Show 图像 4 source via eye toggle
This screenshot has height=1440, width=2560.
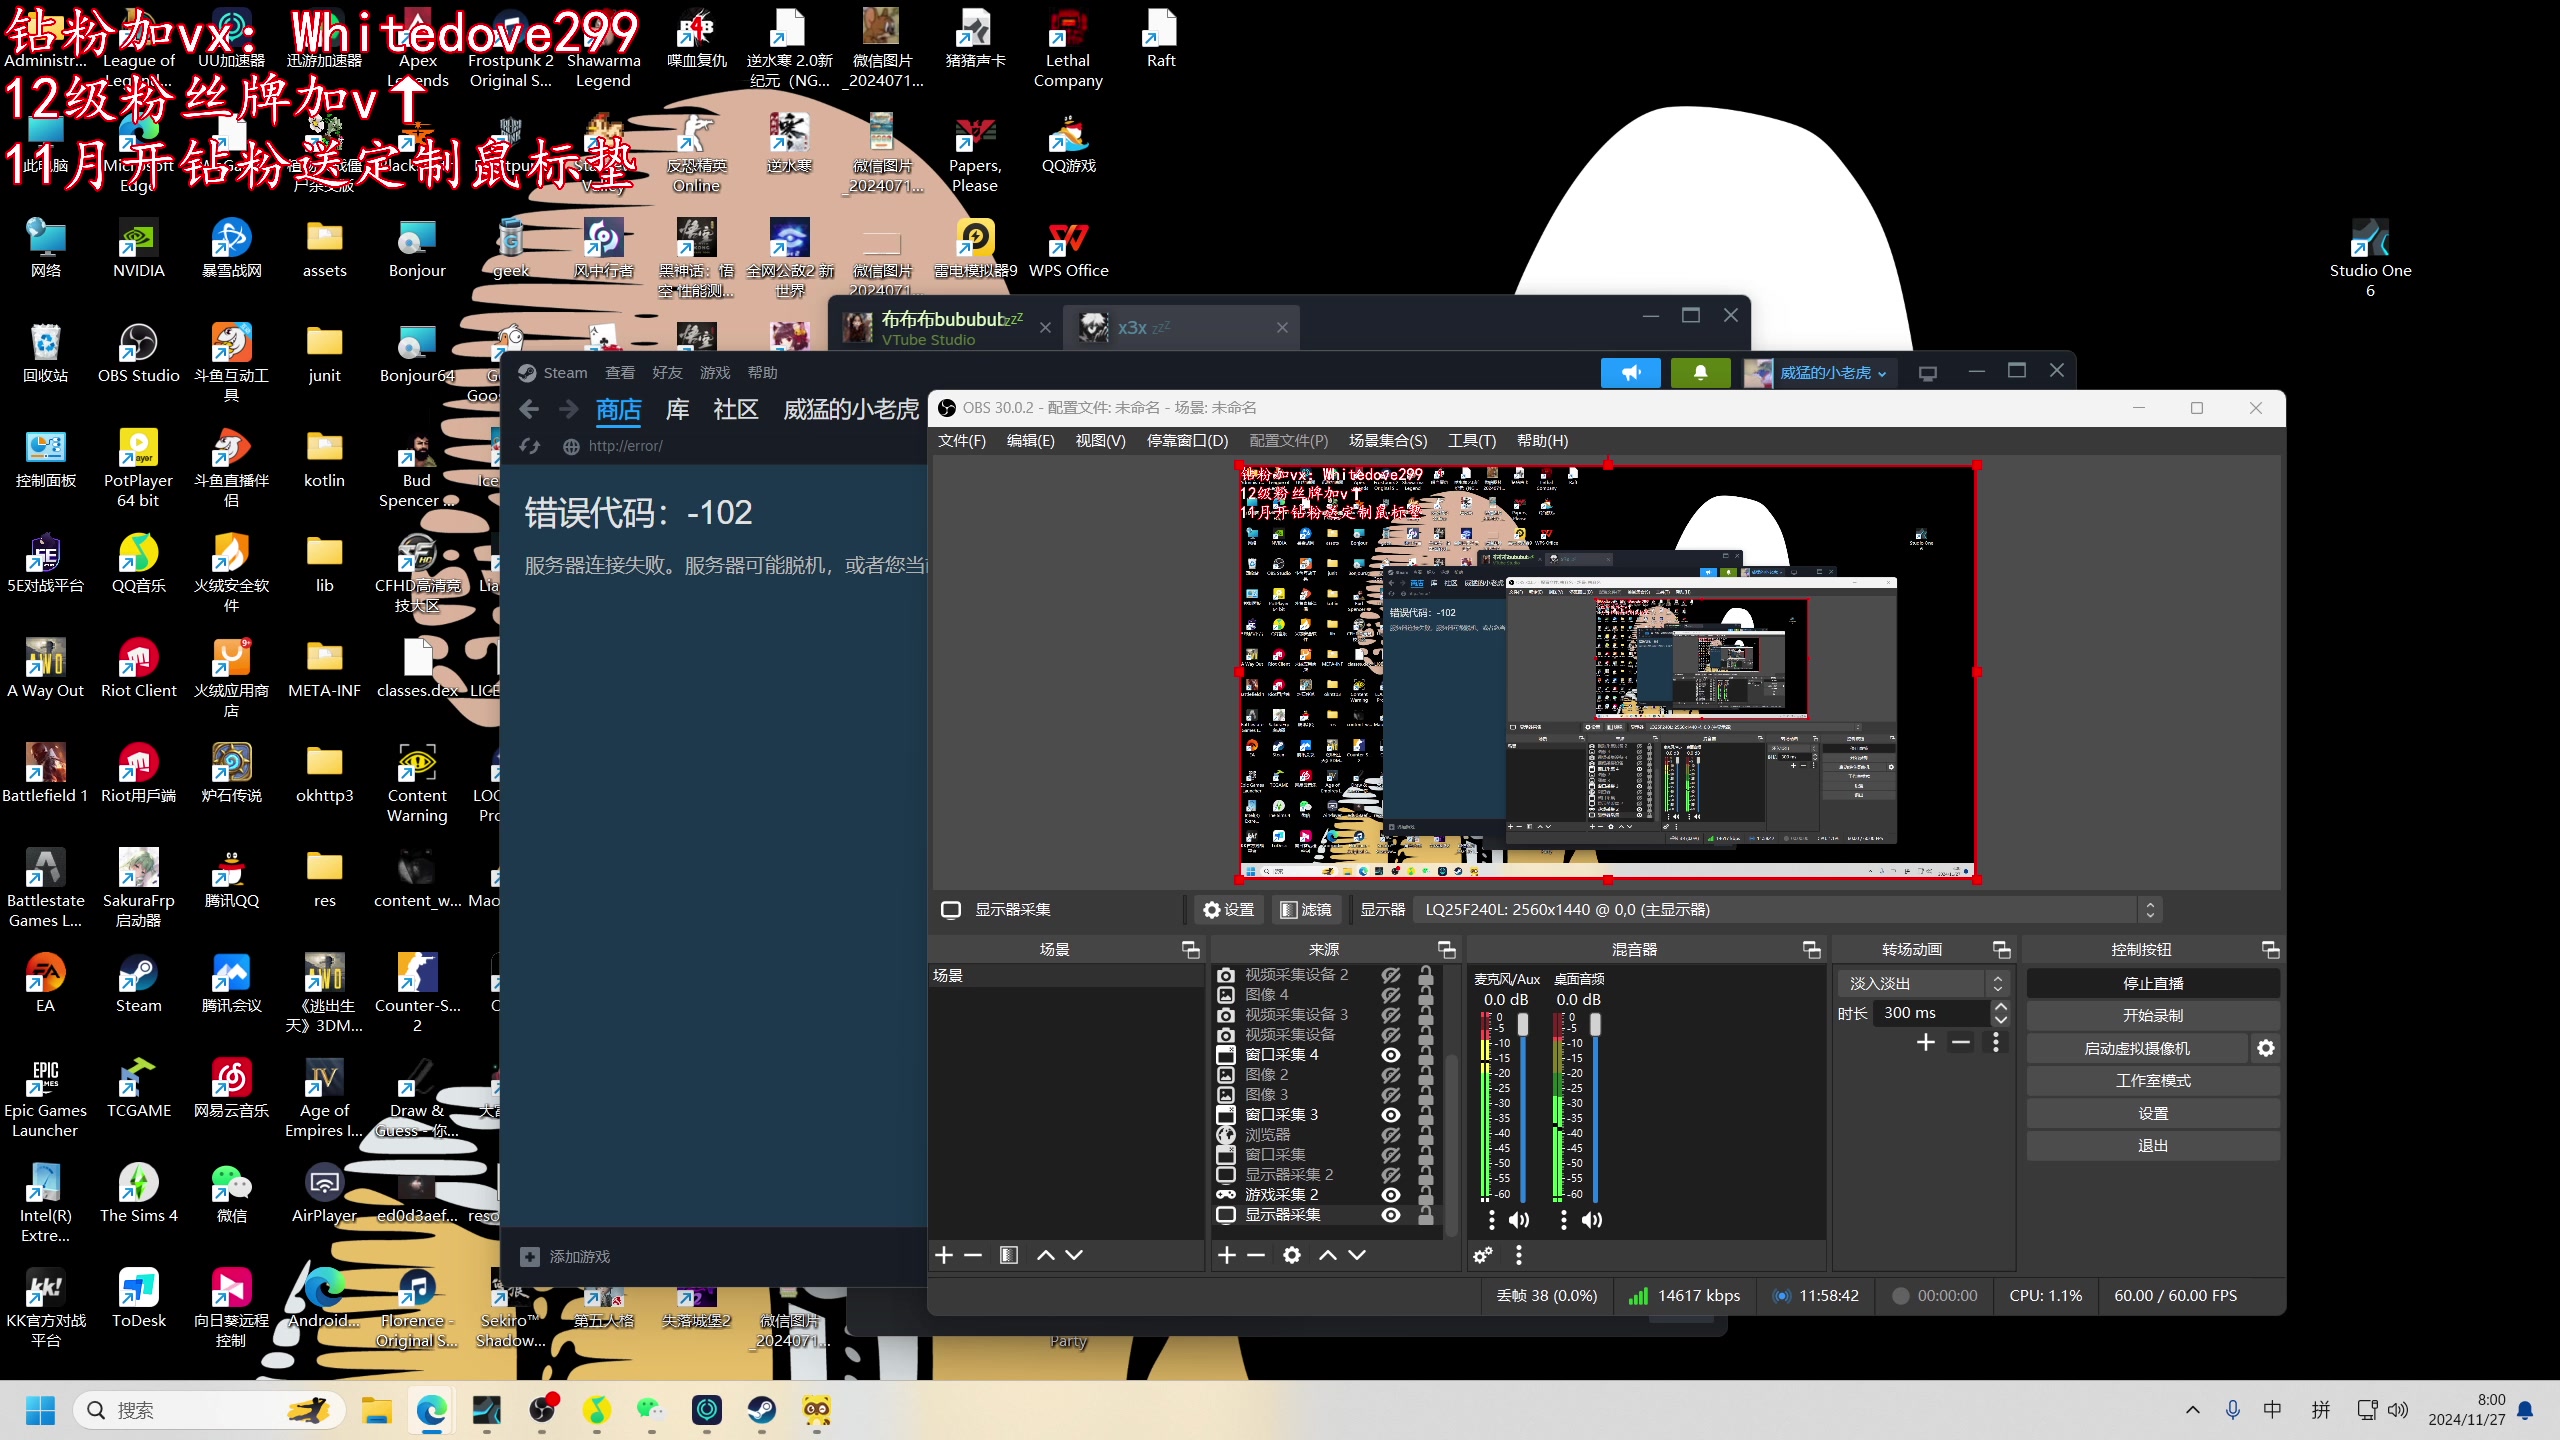tap(1391, 995)
